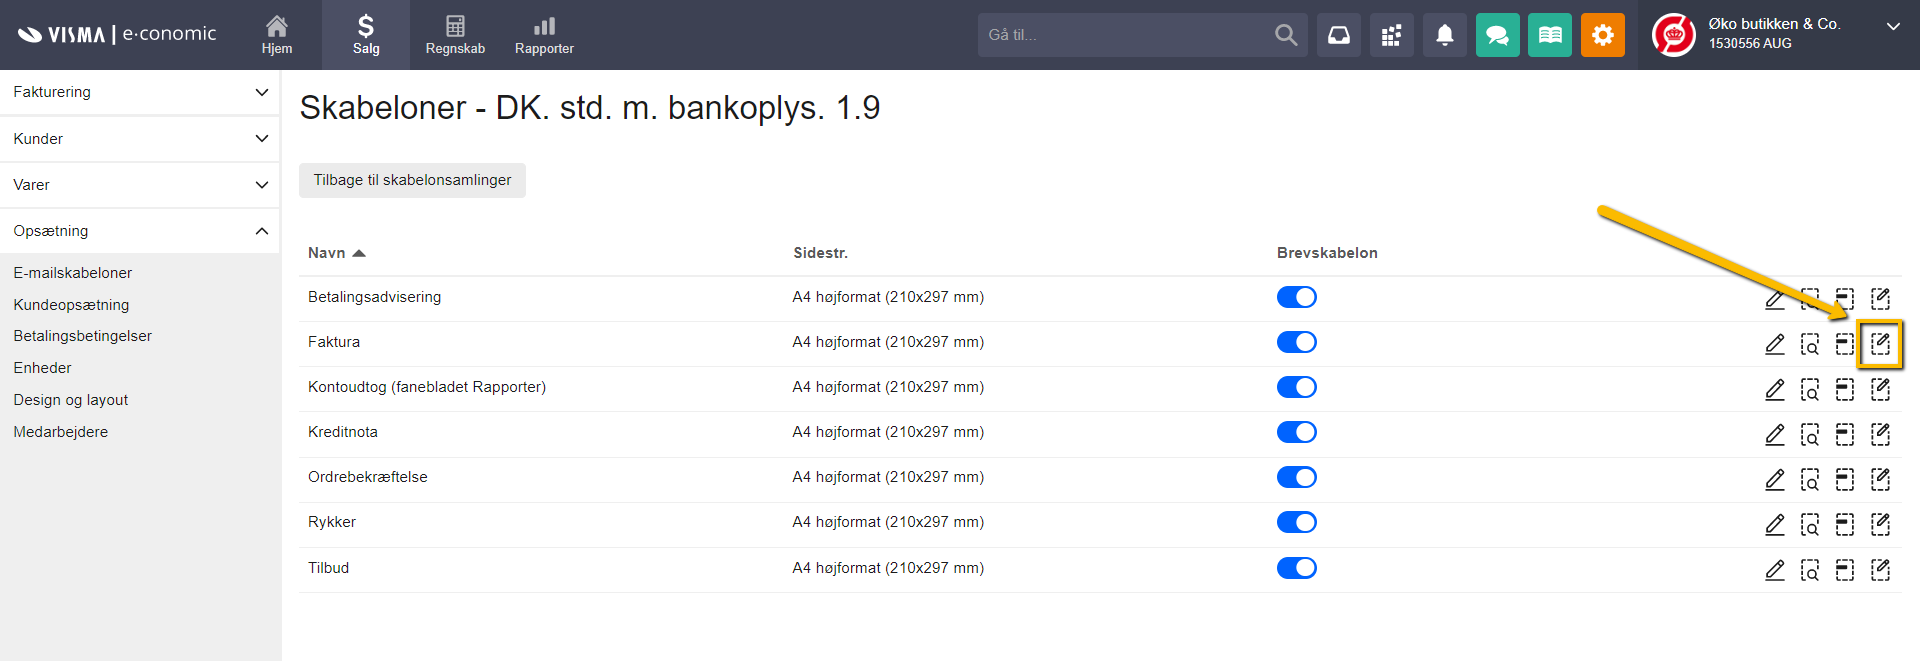Viewport: 1920px width, 661px height.
Task: Open the company account dropdown arrow
Action: pos(1892,27)
